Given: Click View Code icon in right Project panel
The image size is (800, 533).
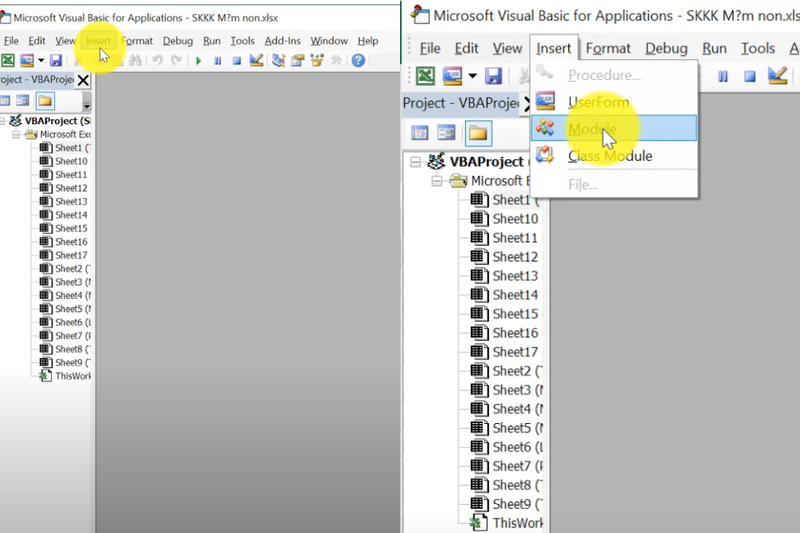Looking at the screenshot, I should [x=419, y=134].
